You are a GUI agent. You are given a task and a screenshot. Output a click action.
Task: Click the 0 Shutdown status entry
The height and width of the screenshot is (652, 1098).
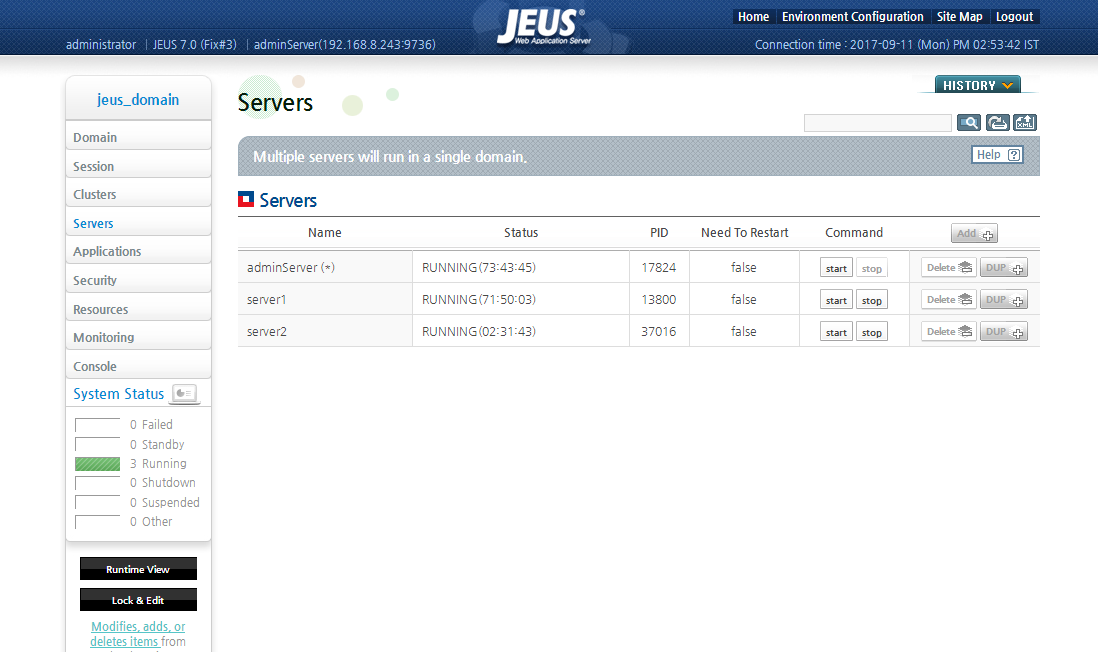[162, 483]
